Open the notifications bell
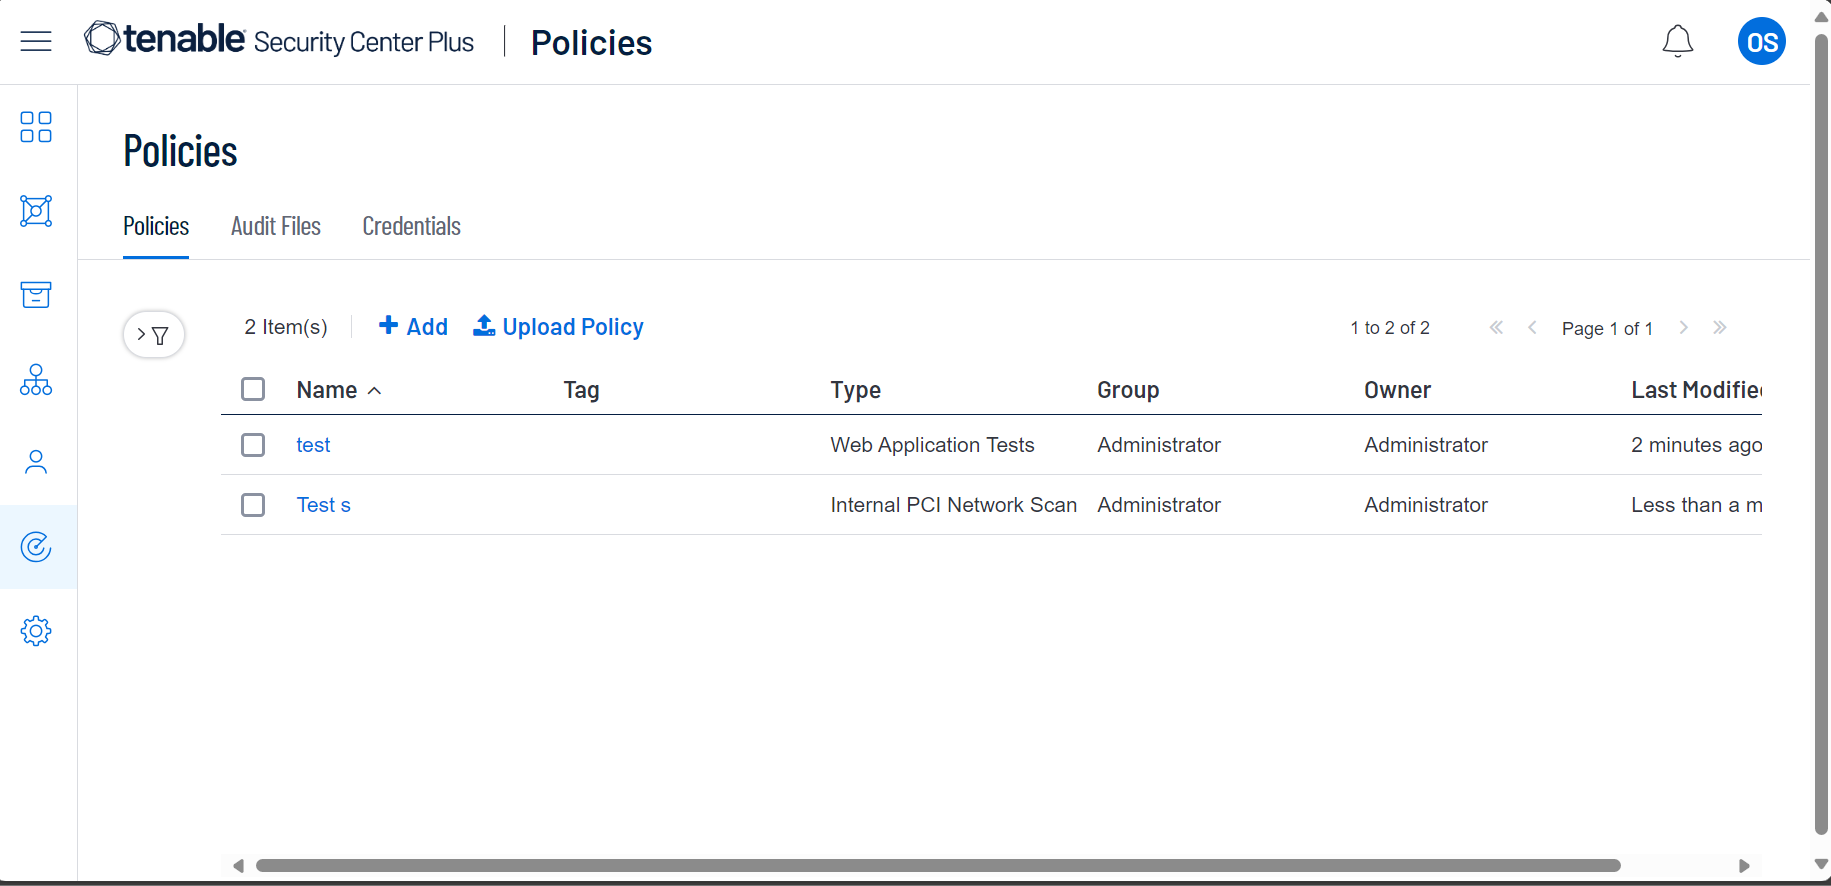Image resolution: width=1831 pixels, height=886 pixels. tap(1677, 42)
